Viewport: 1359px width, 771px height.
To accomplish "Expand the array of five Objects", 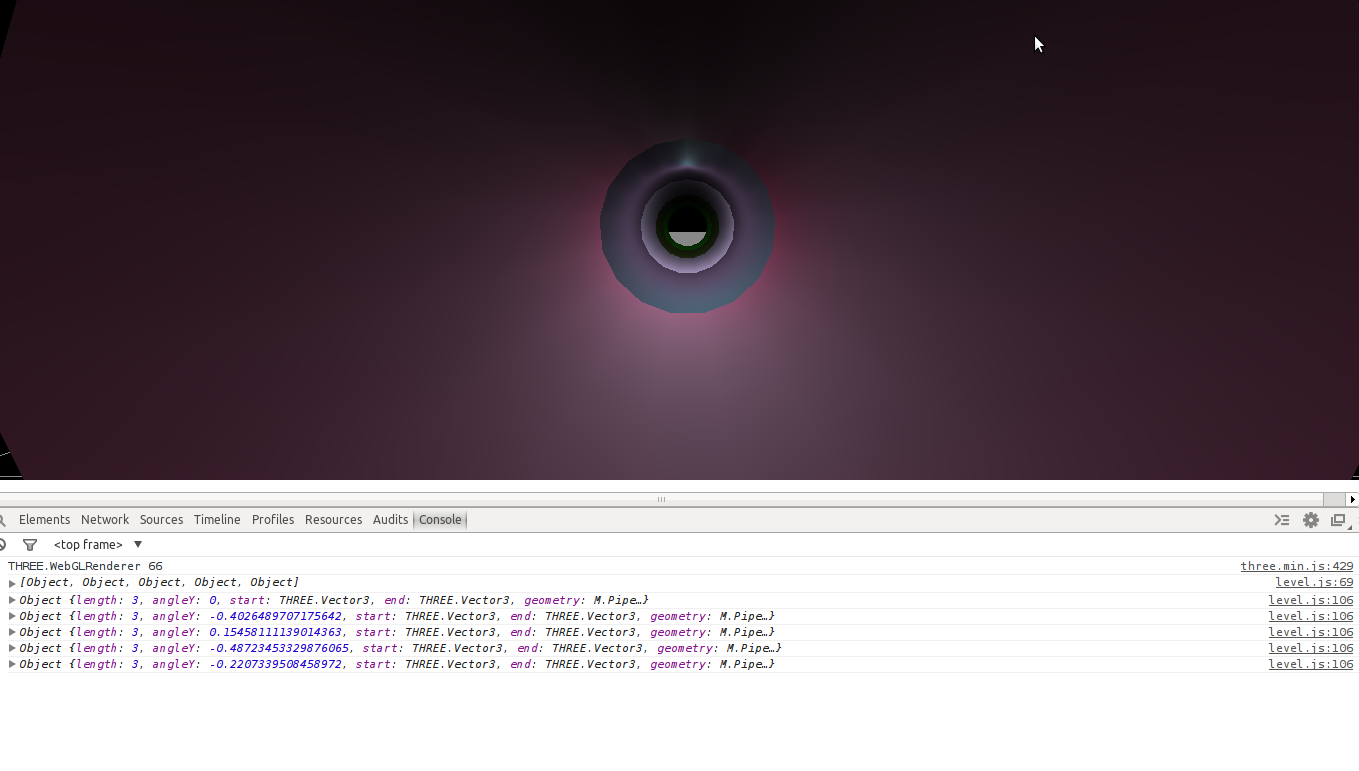I will [12, 583].
